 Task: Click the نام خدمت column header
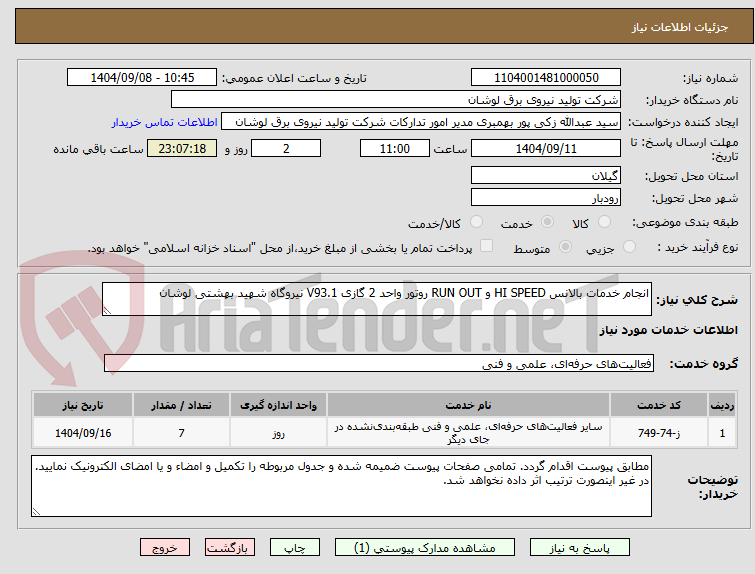468,405
